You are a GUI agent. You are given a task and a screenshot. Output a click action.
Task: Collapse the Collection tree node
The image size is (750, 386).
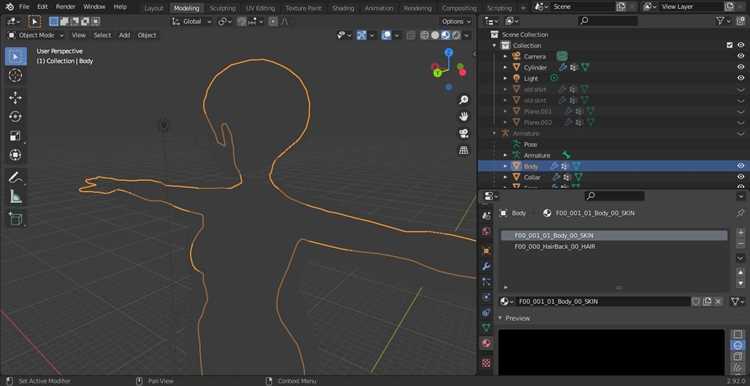[x=495, y=45]
